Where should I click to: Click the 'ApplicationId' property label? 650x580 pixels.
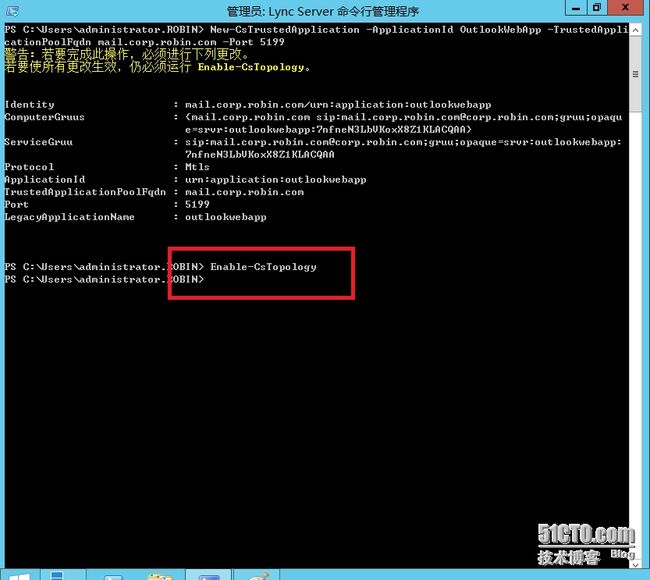point(45,180)
